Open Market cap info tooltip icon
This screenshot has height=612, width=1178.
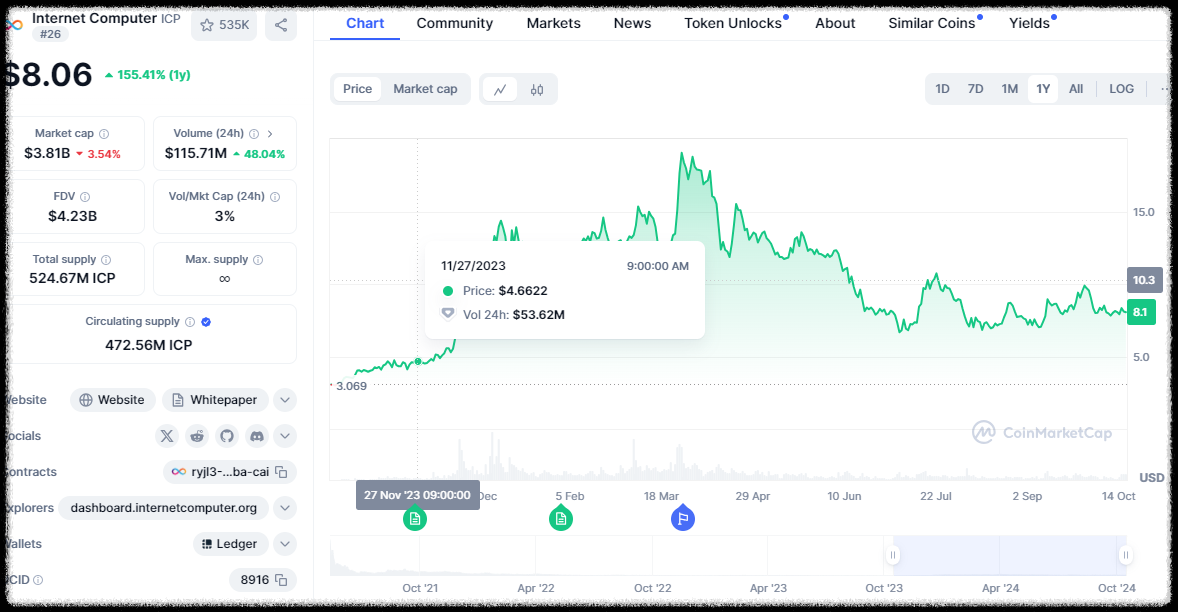(x=104, y=134)
